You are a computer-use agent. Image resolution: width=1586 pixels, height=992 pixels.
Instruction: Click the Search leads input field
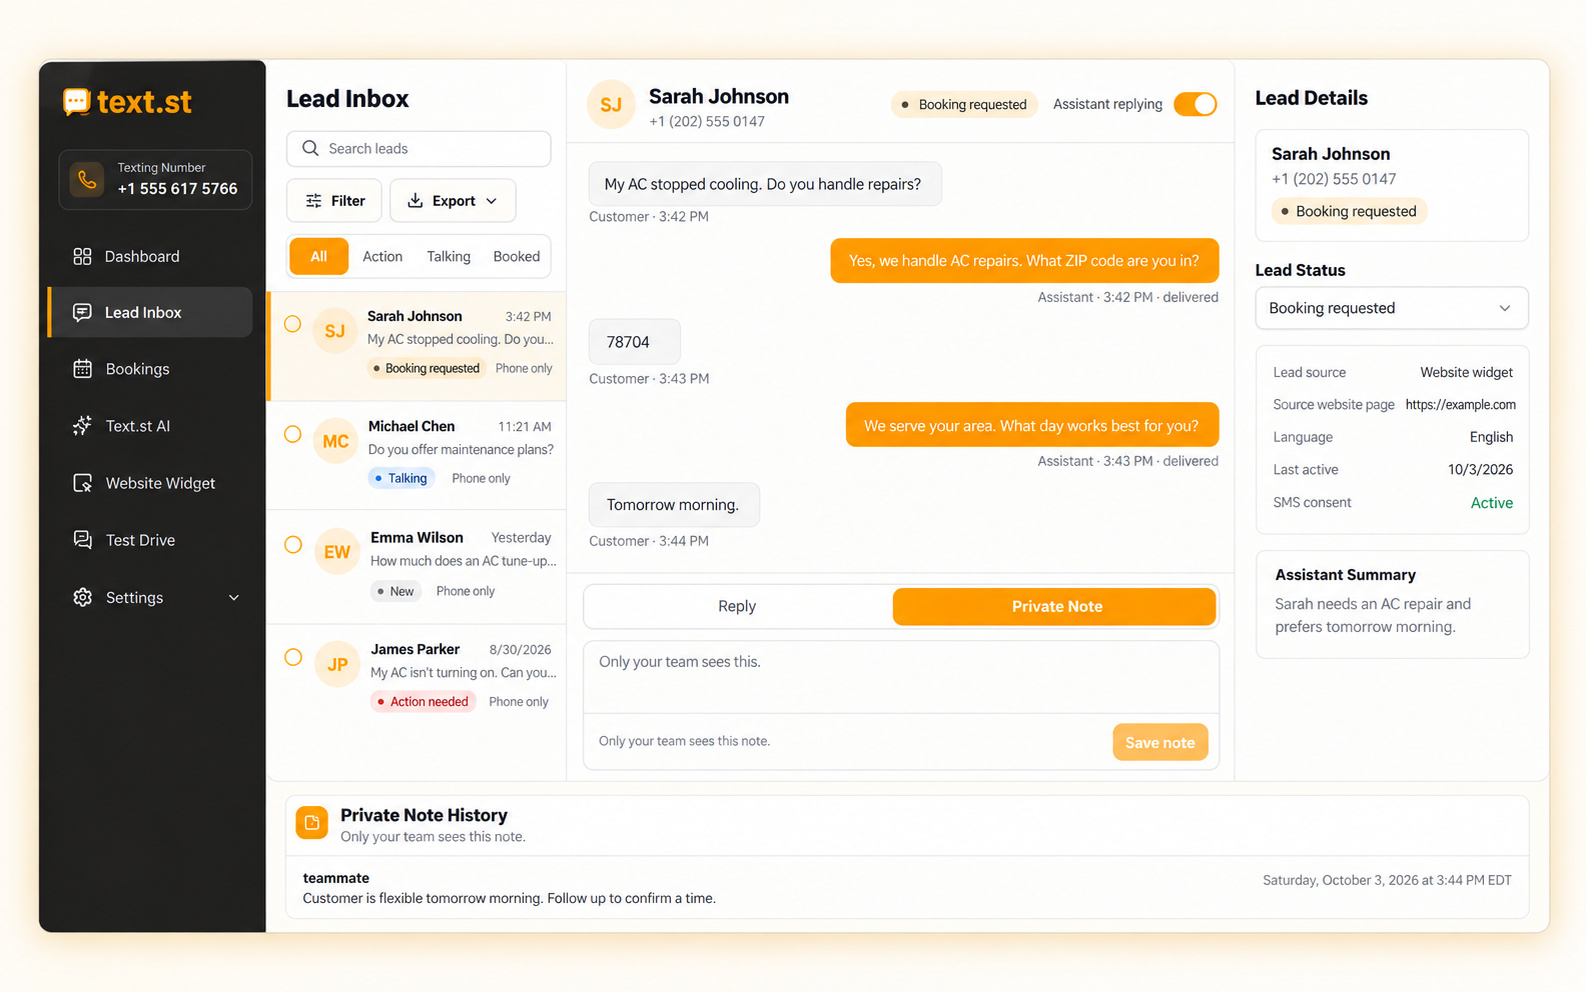click(x=419, y=149)
